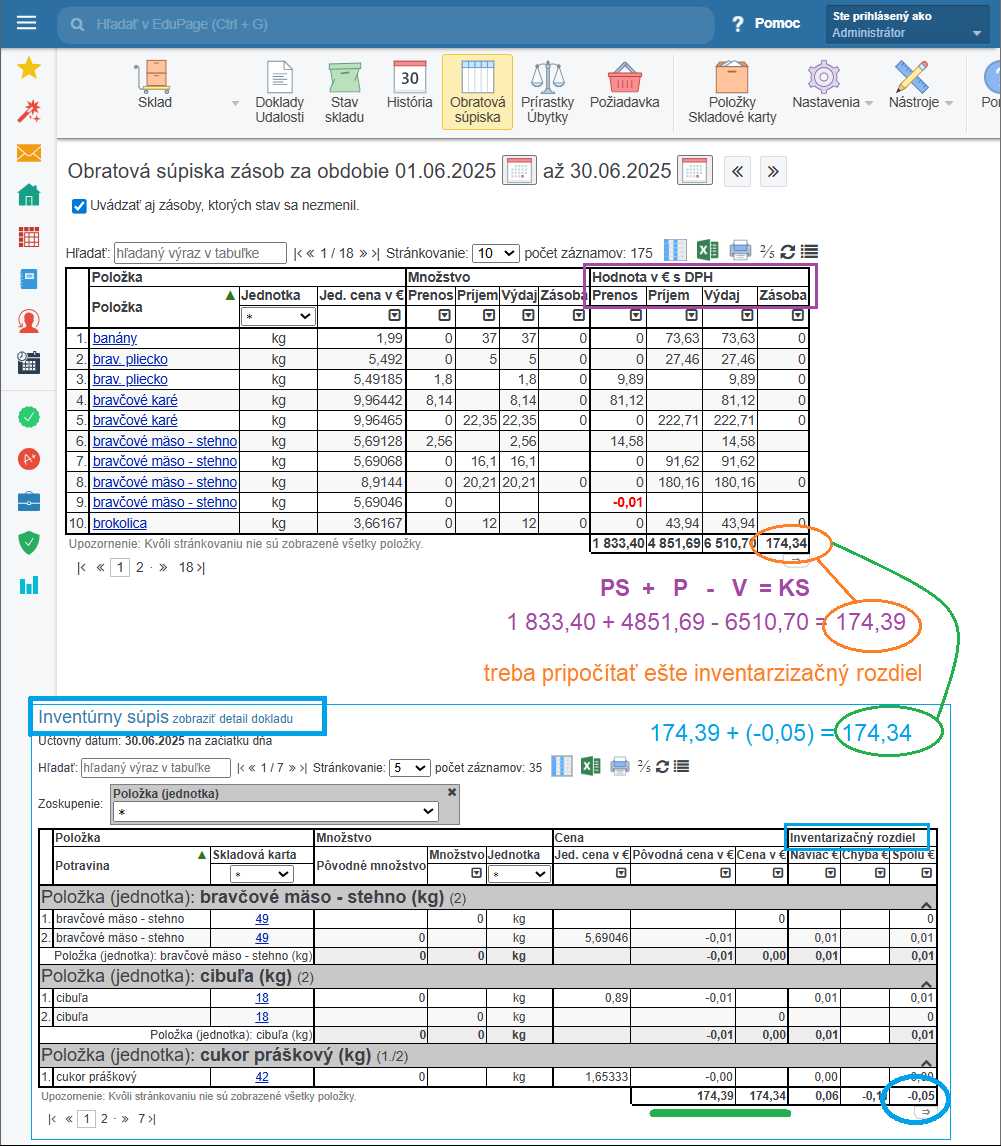Open the green shield sidebar icon
The width and height of the screenshot is (1001, 1146).
pyautogui.click(x=28, y=543)
